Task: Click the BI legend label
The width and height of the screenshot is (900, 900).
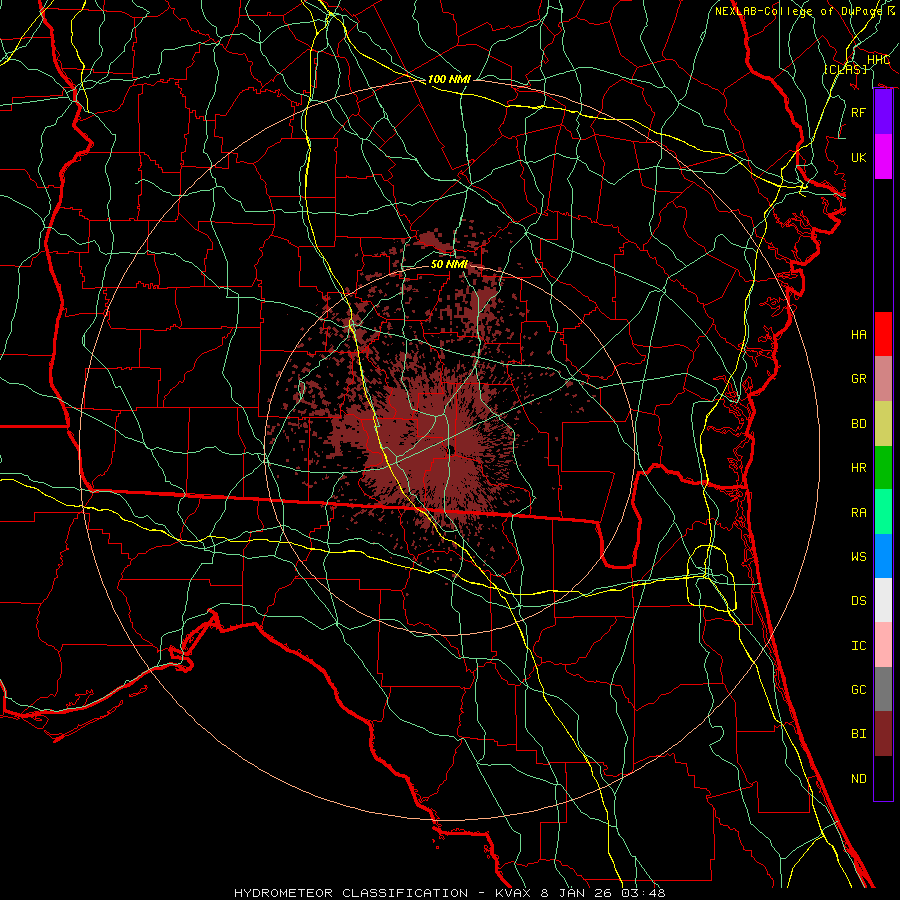Action: point(858,734)
